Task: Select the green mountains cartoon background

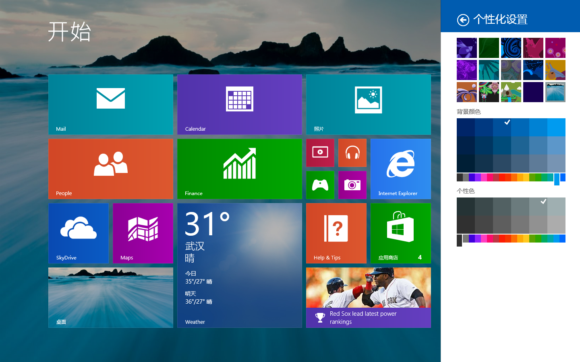Action: pyautogui.click(x=511, y=92)
